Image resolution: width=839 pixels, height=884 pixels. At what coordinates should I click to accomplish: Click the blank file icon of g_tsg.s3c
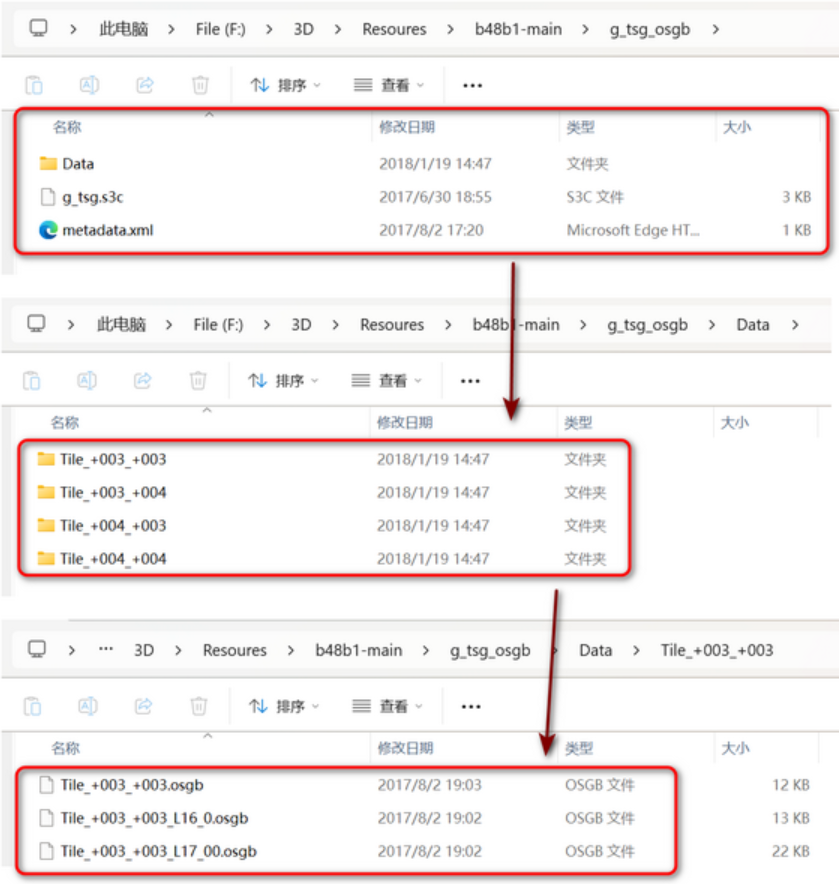coord(48,197)
